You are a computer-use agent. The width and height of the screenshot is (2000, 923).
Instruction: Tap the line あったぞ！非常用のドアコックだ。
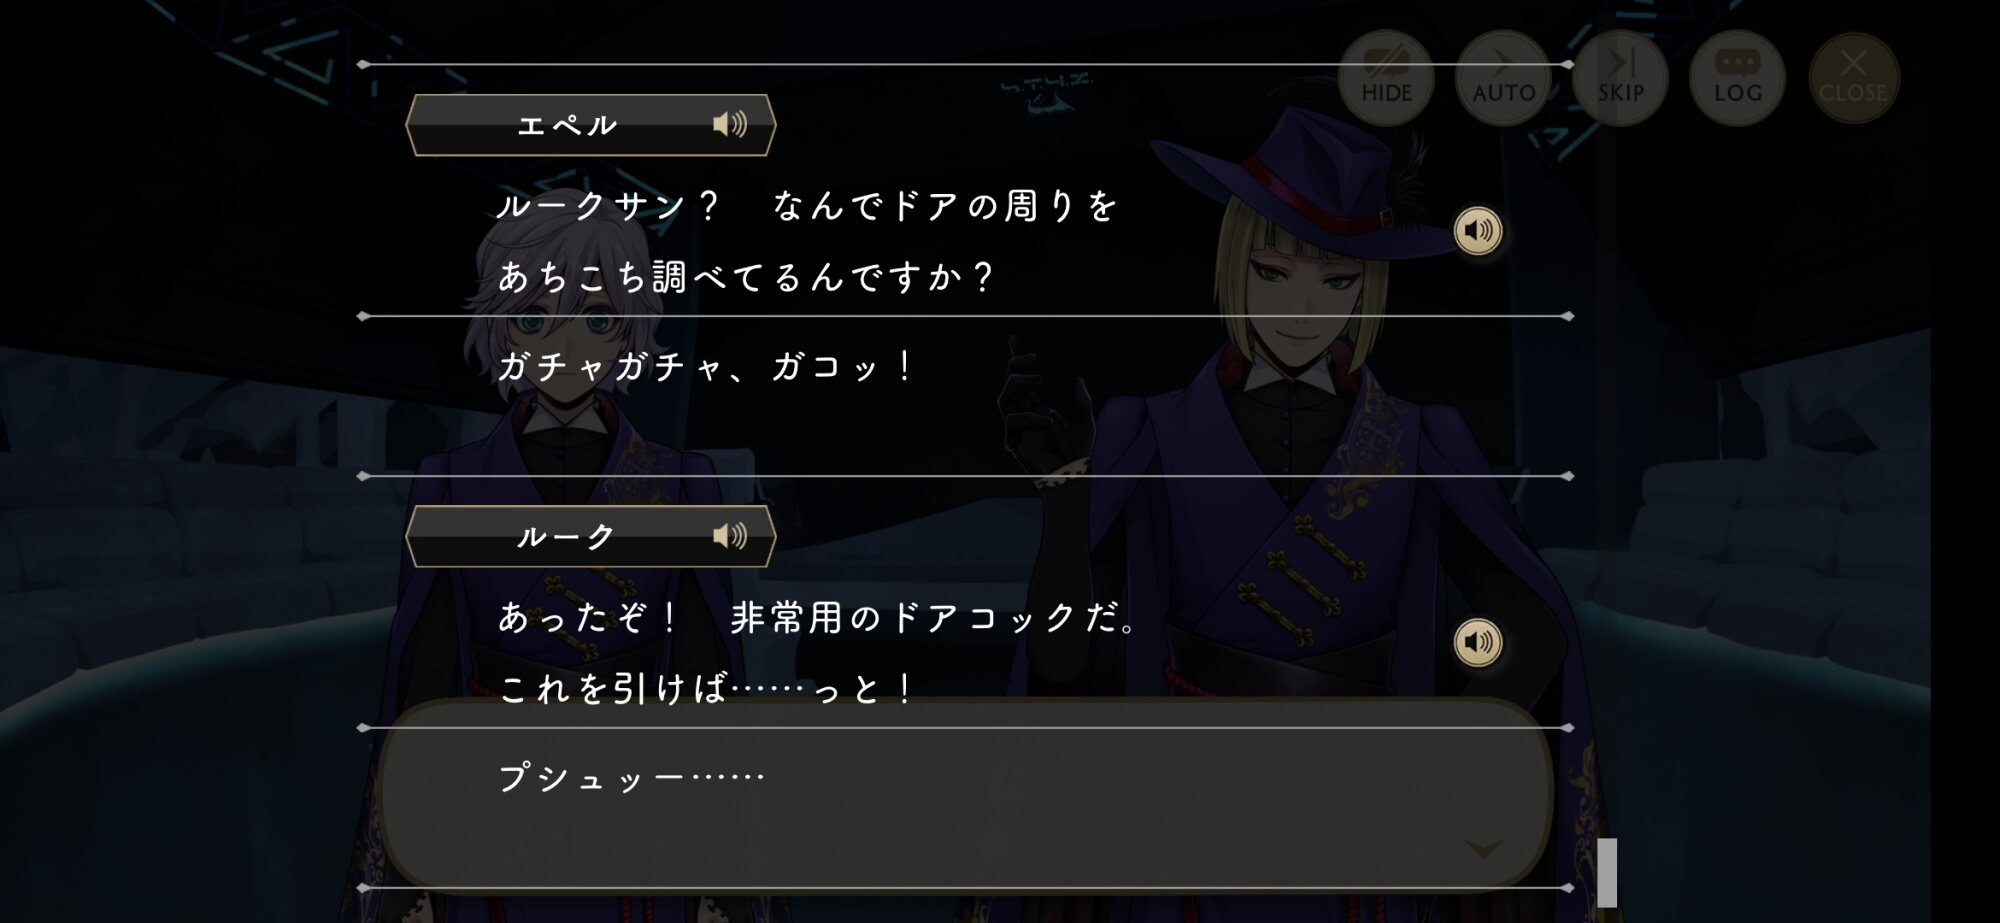click(x=817, y=618)
